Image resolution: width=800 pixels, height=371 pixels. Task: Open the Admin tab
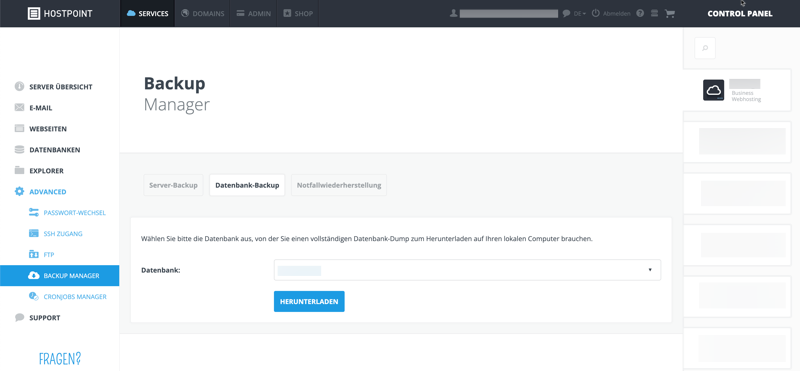pyautogui.click(x=254, y=14)
